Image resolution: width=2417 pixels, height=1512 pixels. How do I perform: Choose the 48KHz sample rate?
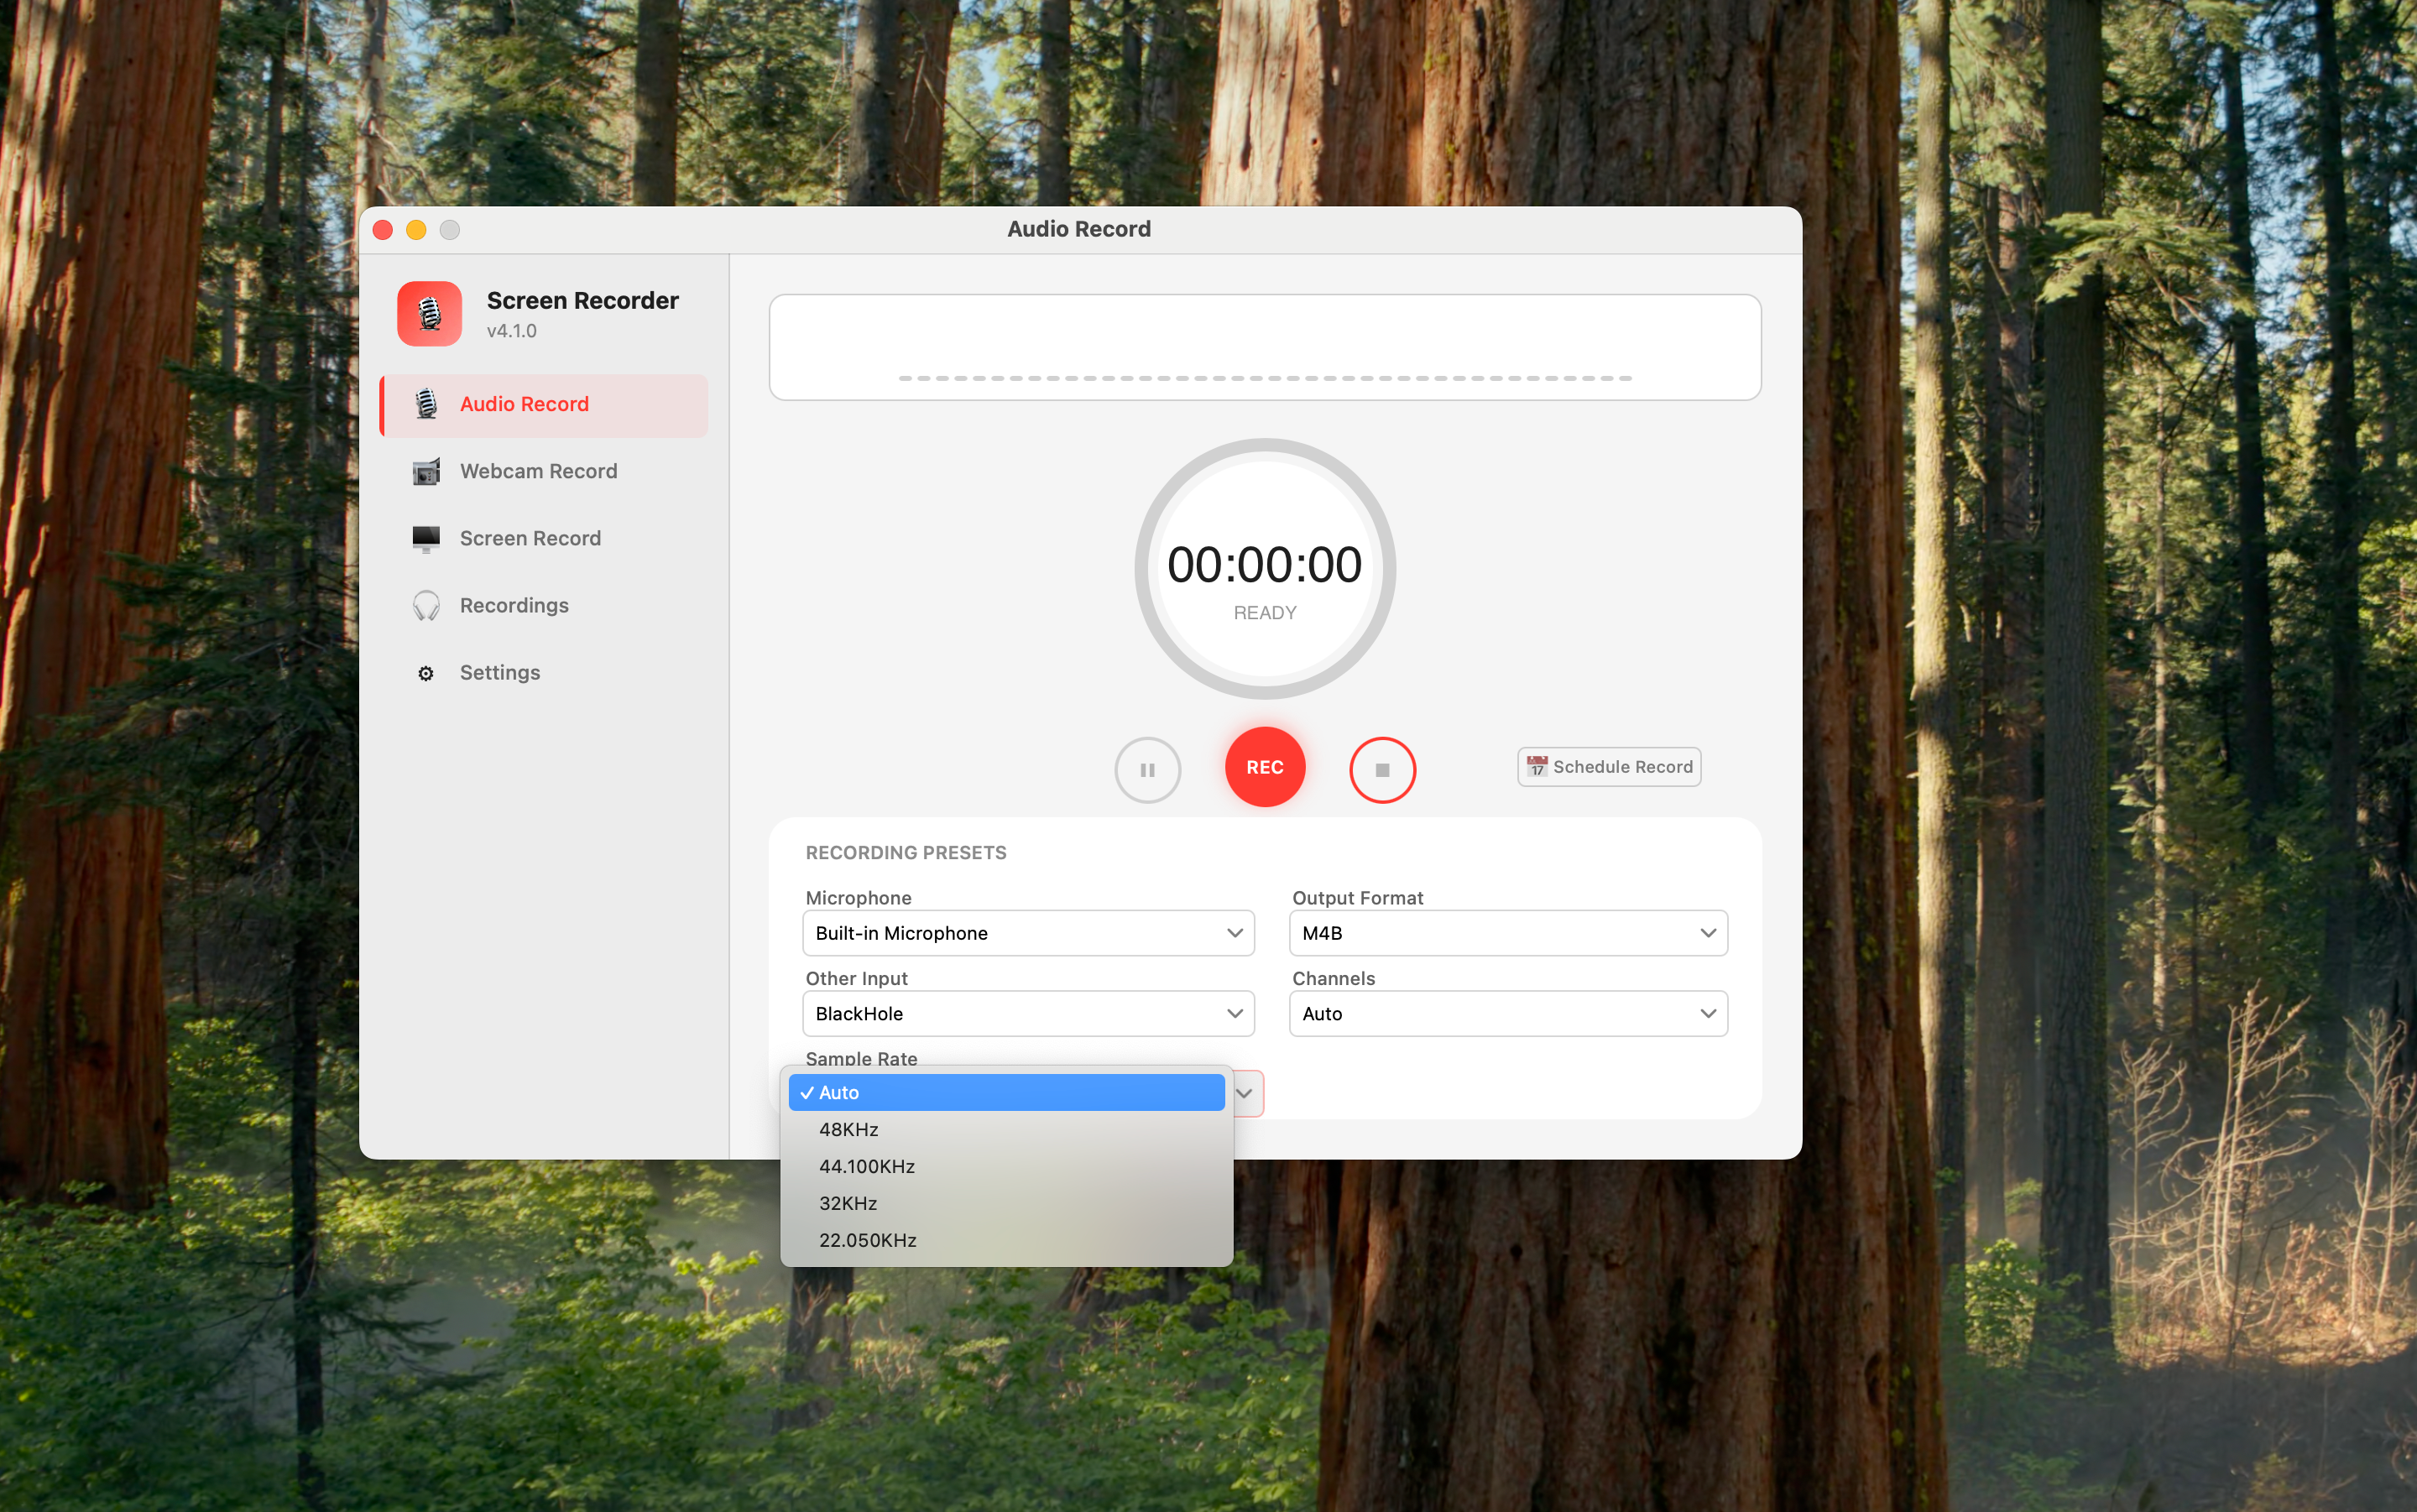click(x=1006, y=1129)
